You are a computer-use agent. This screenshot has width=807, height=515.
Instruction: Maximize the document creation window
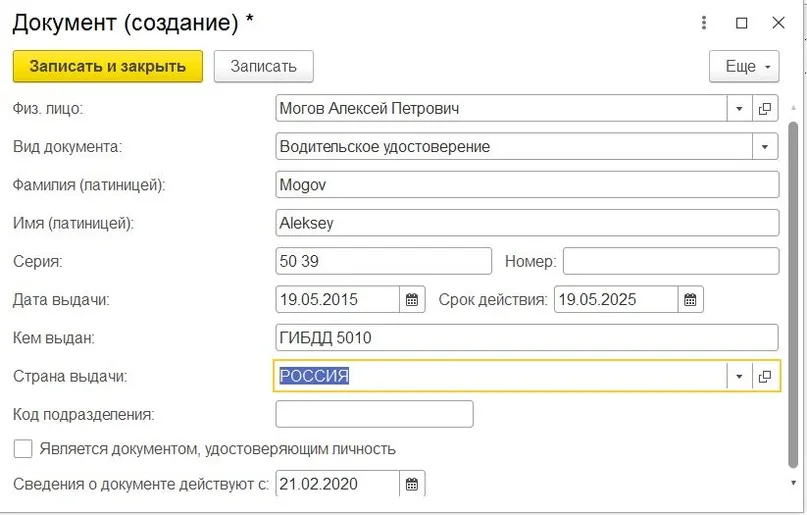point(742,23)
